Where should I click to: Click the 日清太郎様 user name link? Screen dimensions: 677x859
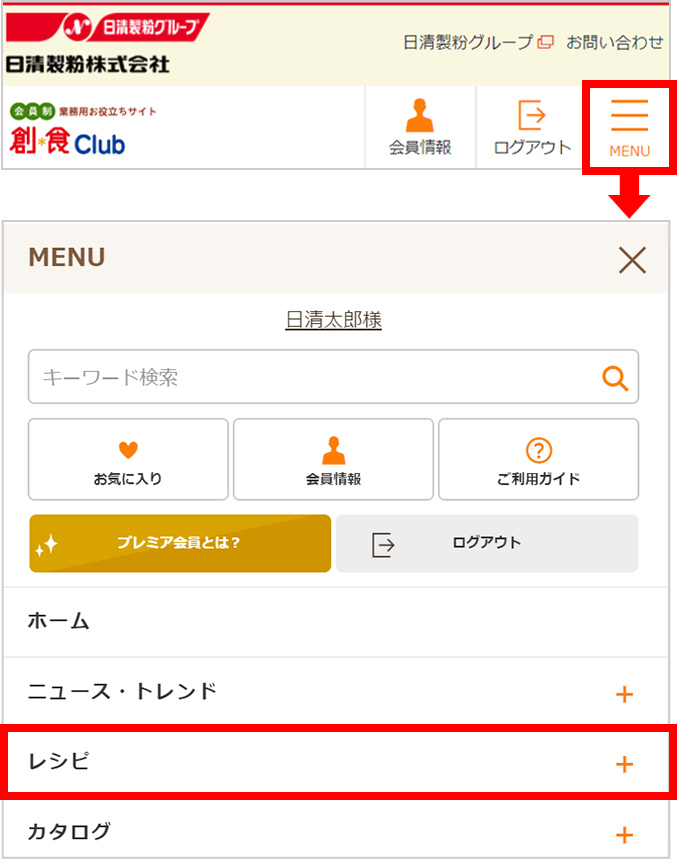(x=334, y=319)
